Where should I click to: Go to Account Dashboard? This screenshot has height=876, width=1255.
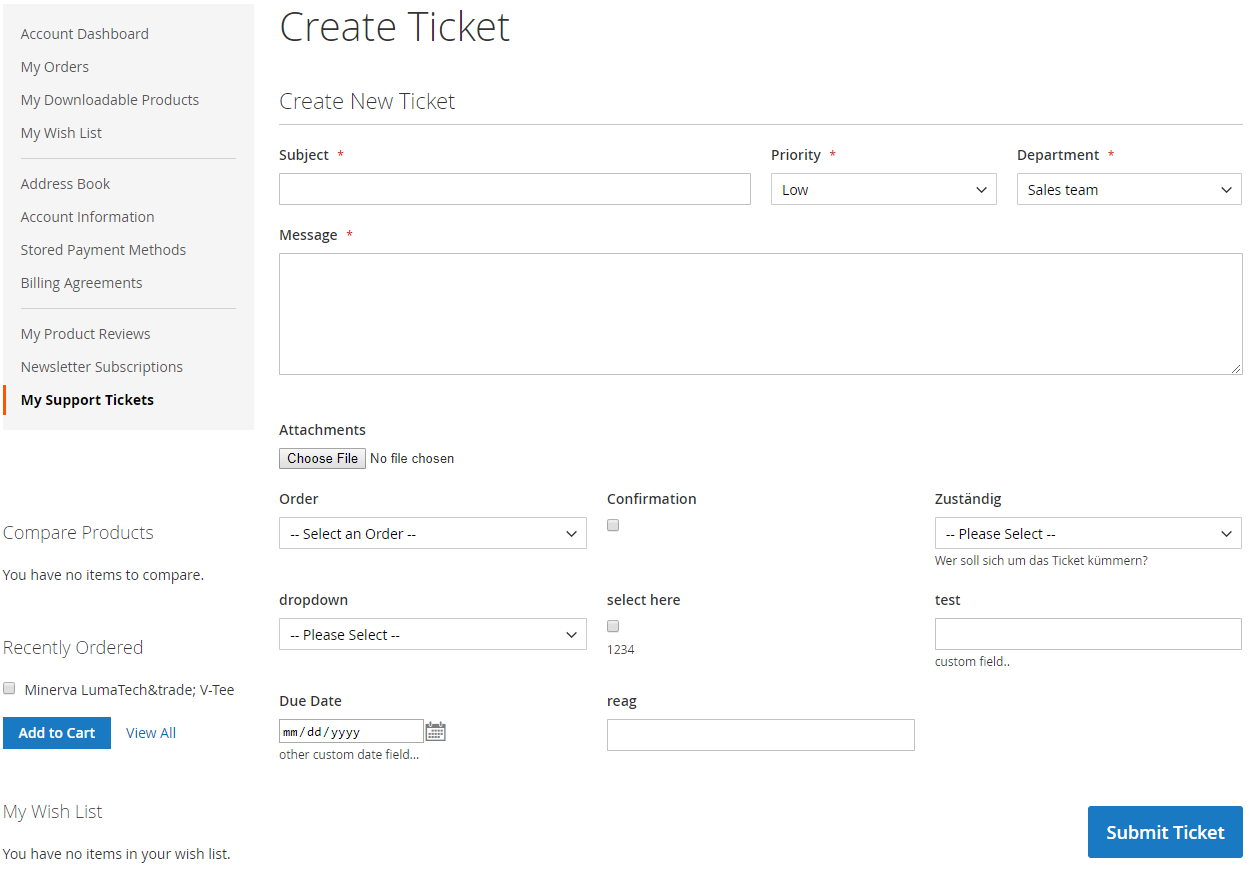point(85,34)
